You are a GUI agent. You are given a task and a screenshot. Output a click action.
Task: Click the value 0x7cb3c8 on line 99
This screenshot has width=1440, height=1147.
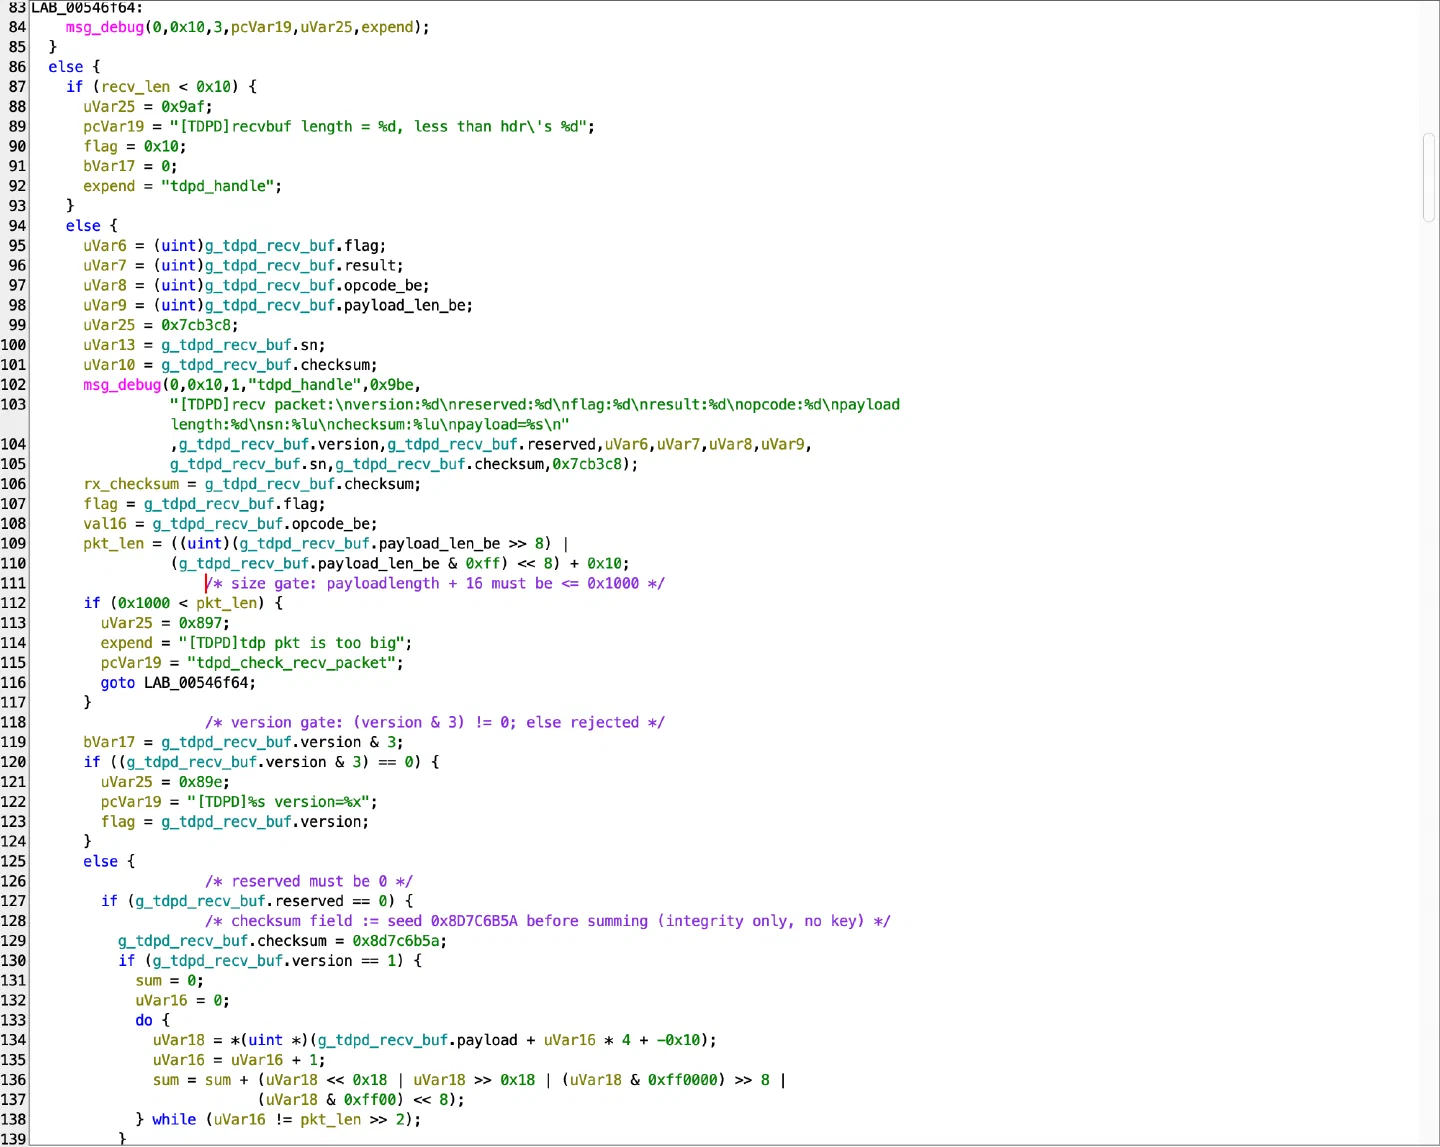tap(196, 325)
